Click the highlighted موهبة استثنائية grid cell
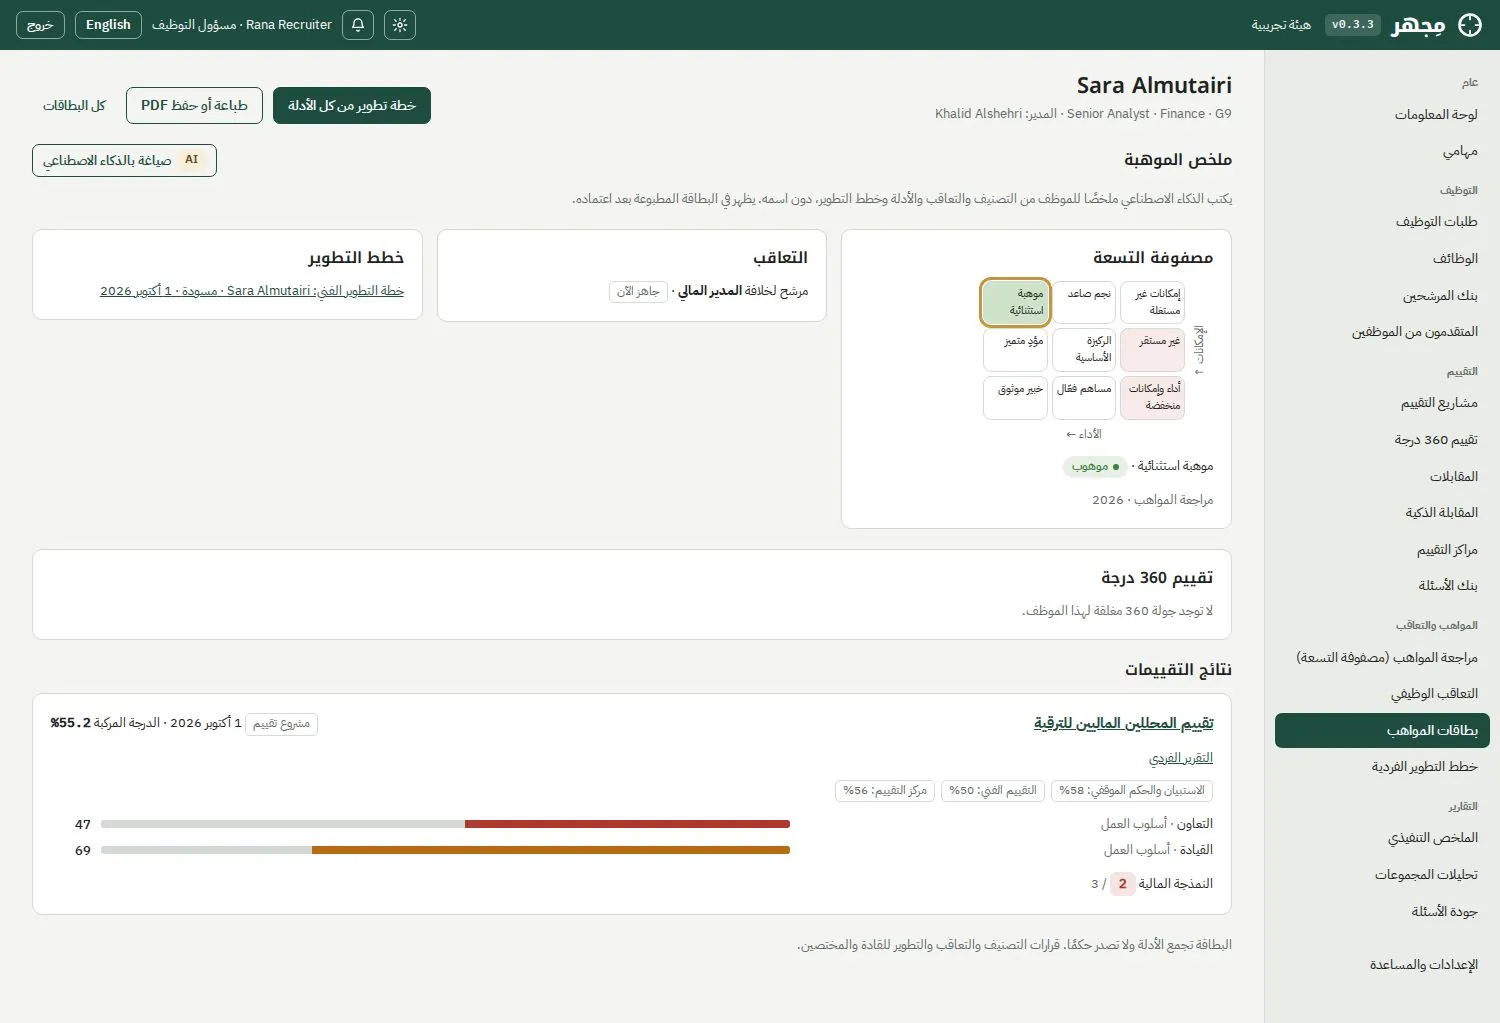This screenshot has width=1500, height=1023. (x=1015, y=302)
